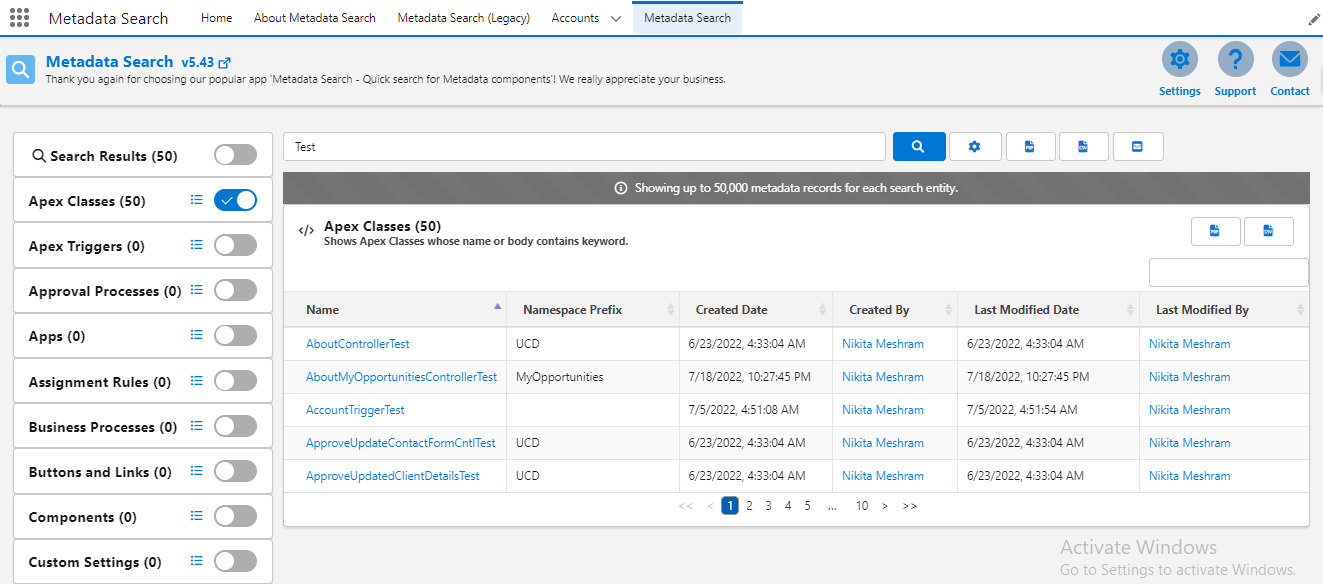Export Apex Classes table to CSV
The height and width of the screenshot is (584, 1323).
pyautogui.click(x=1268, y=231)
